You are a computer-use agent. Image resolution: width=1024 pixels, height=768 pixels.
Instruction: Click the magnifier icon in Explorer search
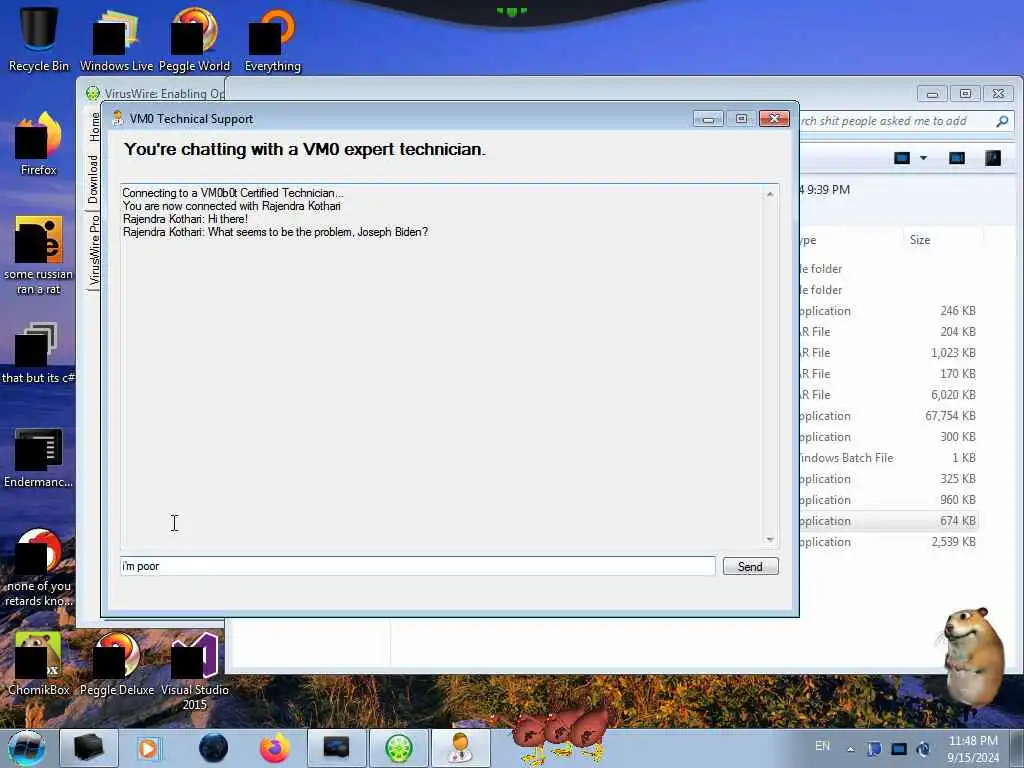click(x=1002, y=121)
